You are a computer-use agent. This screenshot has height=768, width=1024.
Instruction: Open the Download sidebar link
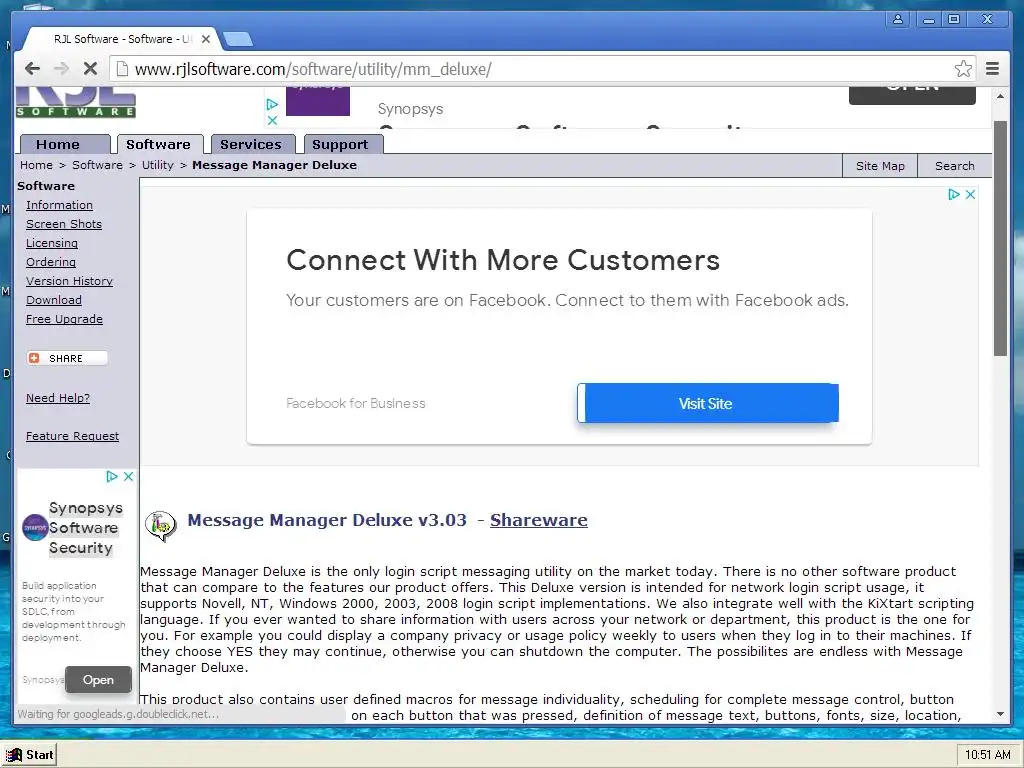pos(54,300)
